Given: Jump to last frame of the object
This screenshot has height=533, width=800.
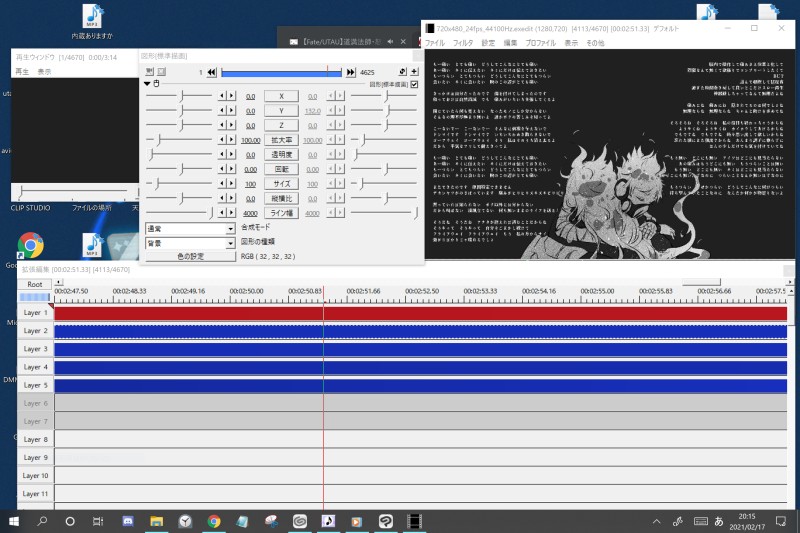Looking at the screenshot, I should tap(351, 72).
